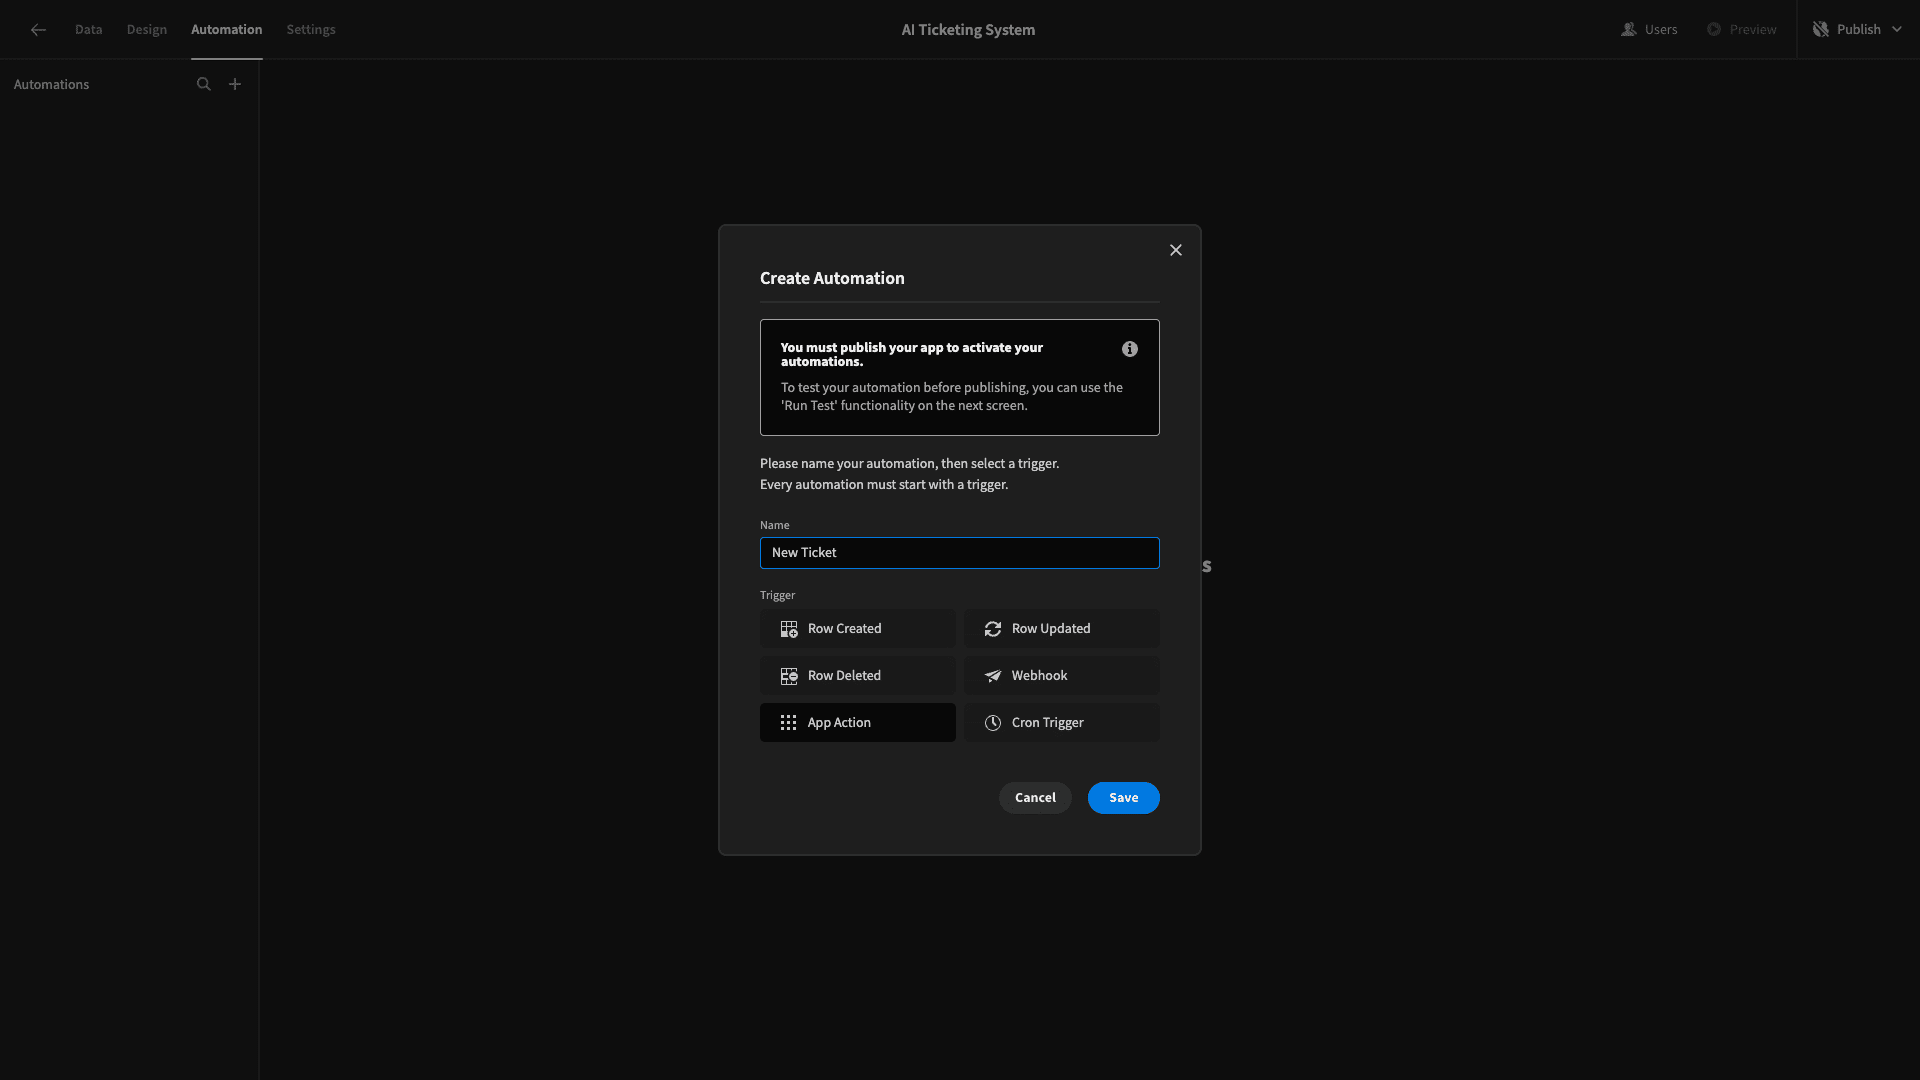Open the Data tab
This screenshot has width=1920, height=1080.
pyautogui.click(x=88, y=30)
